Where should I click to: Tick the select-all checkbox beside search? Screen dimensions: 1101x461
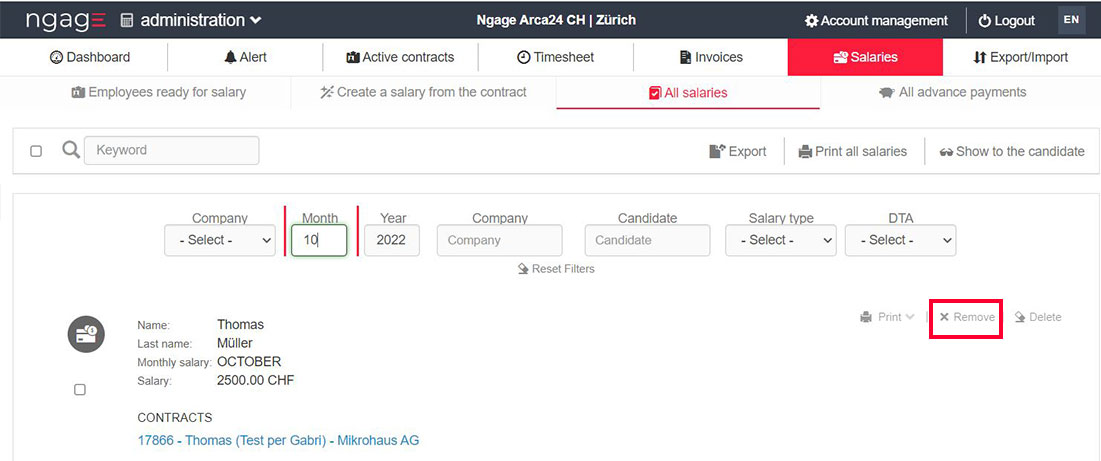click(x=36, y=151)
